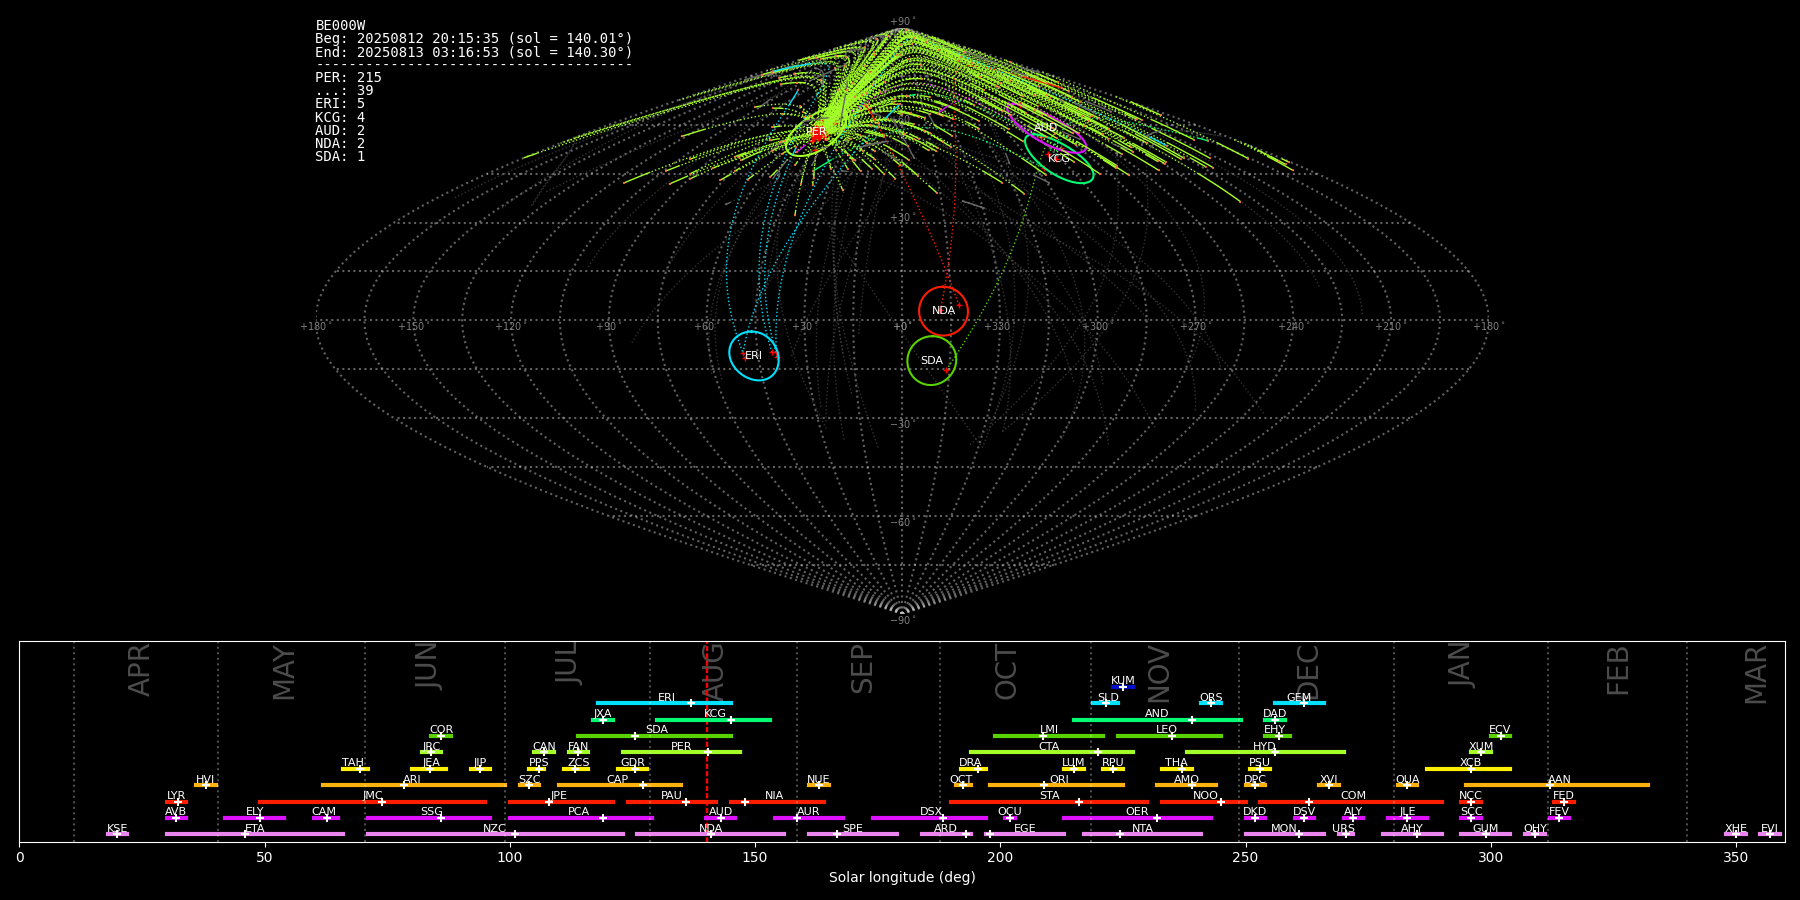Click the 'PER: 215' count in the legend
The width and height of the screenshot is (1800, 900).
coord(348,77)
